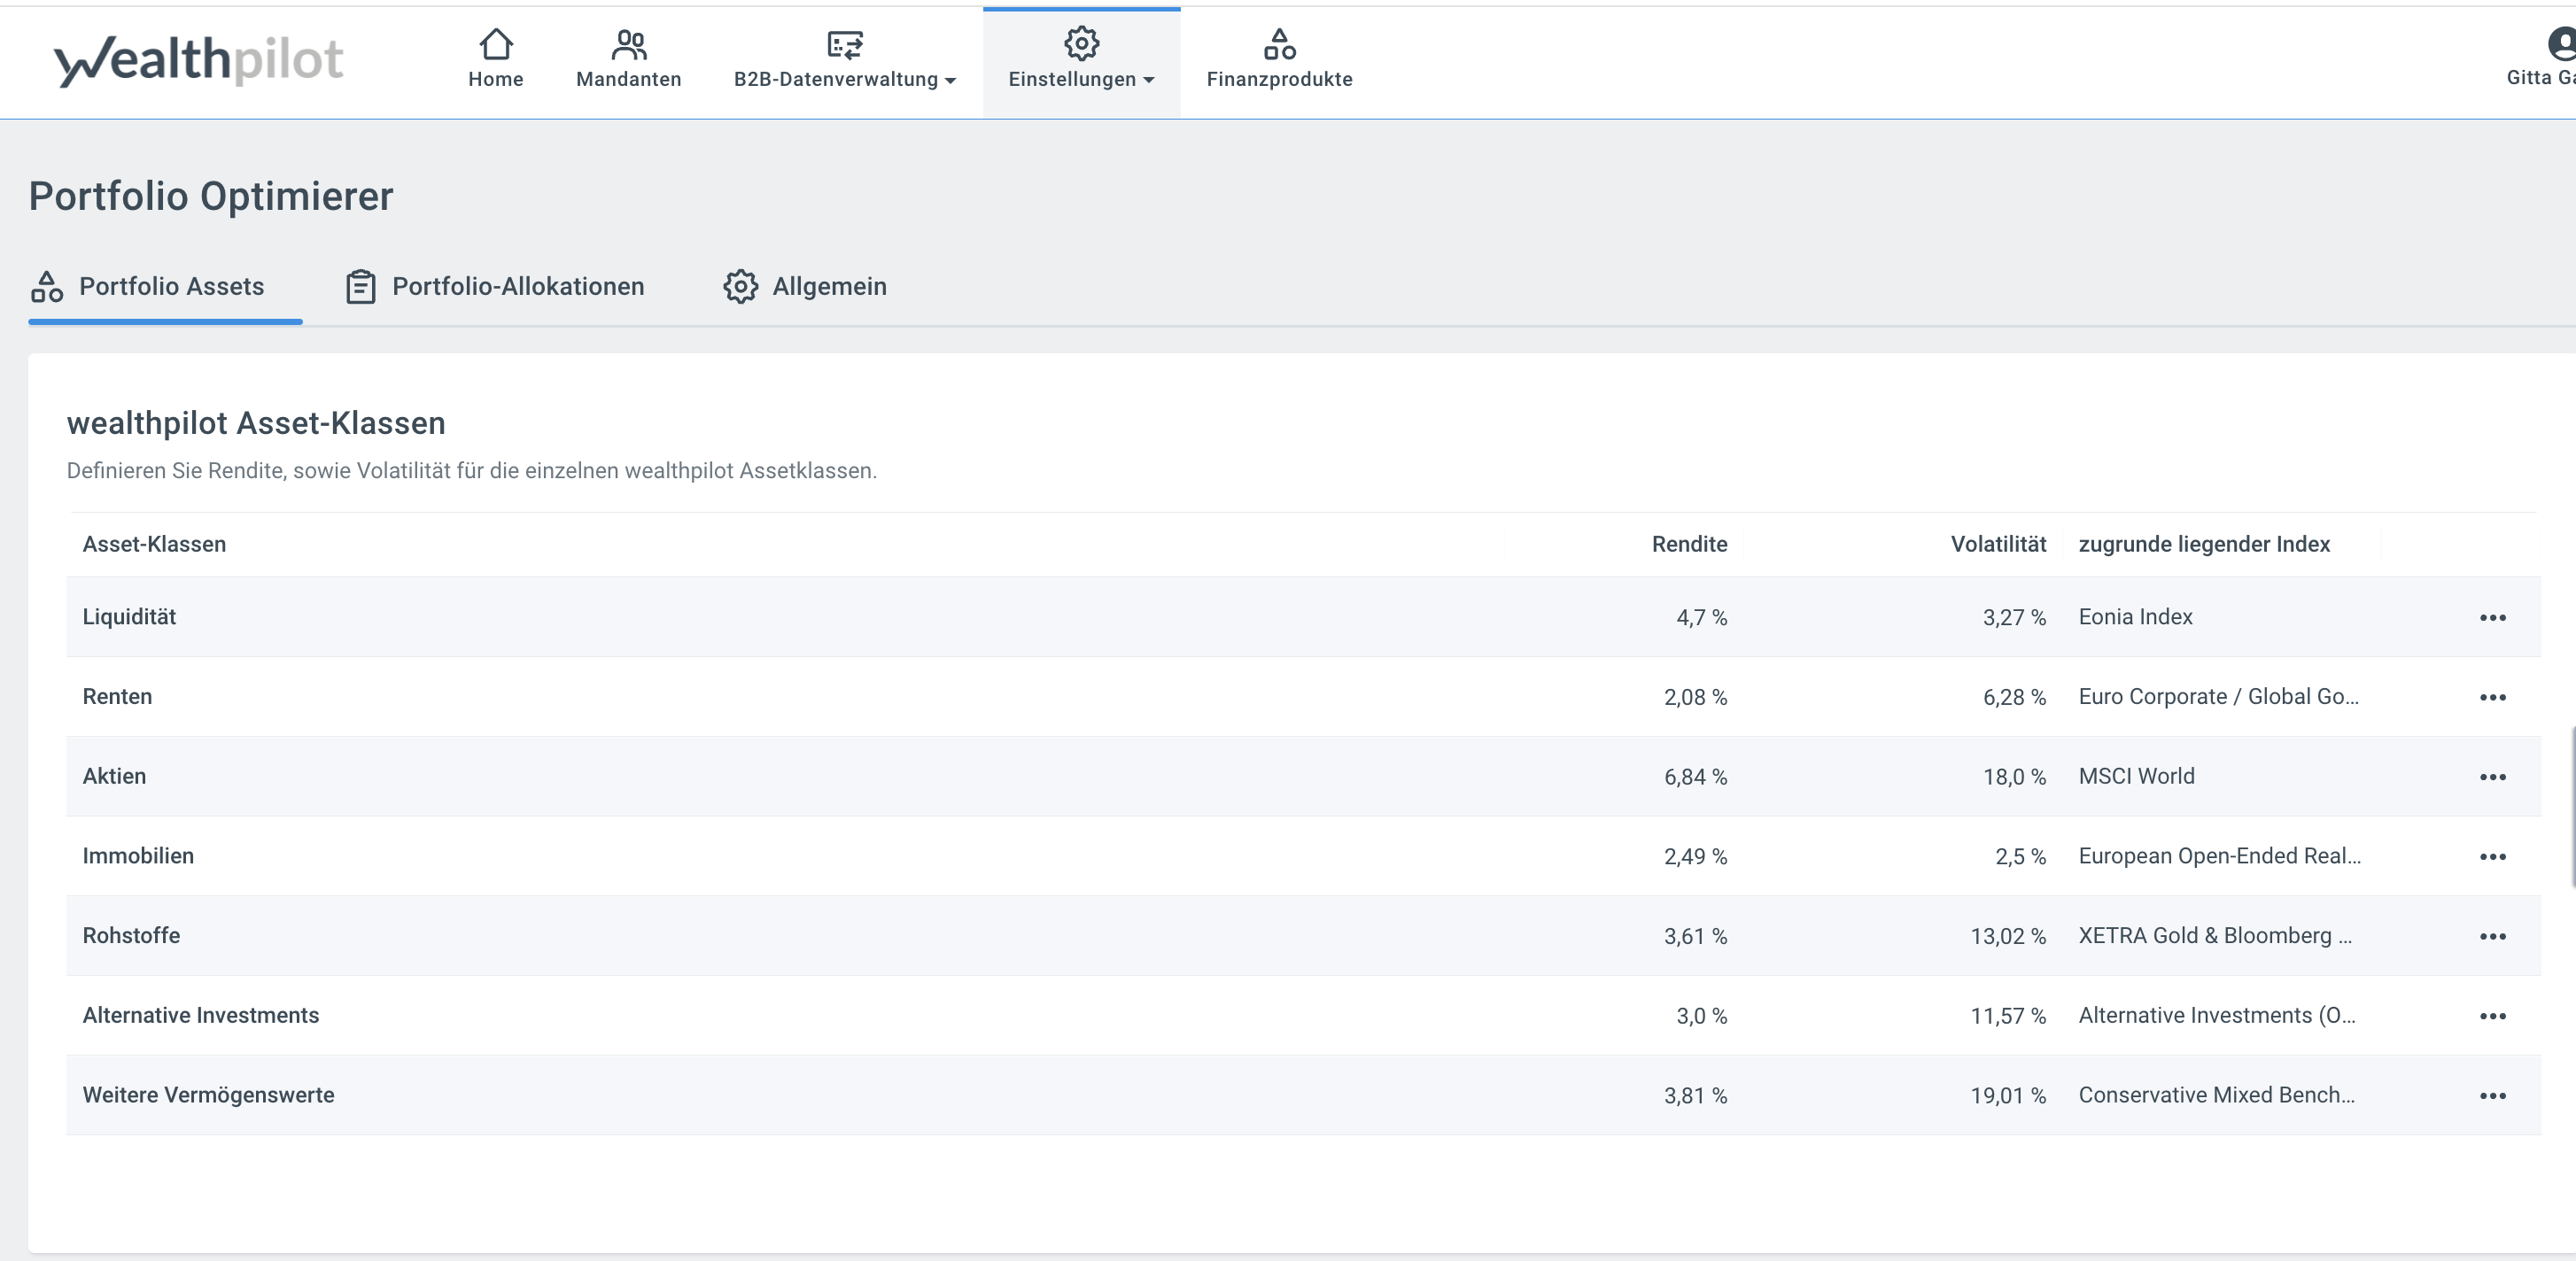Viewport: 2576px width, 1261px height.
Task: Click the Alternative Investments (O... index cell
Action: pos(2217,1016)
